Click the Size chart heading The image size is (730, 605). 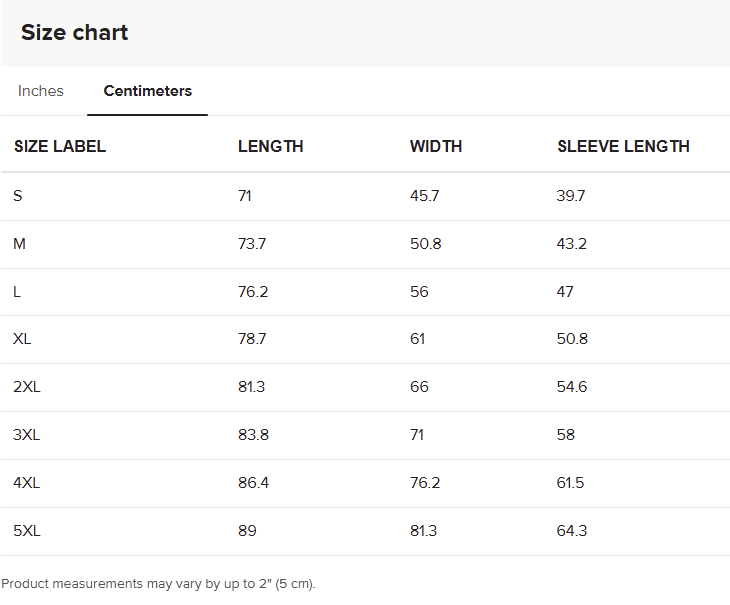(x=75, y=32)
